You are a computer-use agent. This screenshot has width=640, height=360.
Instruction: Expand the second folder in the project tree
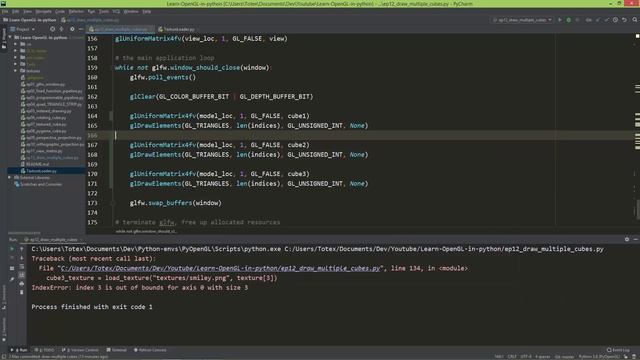click(x=16, y=51)
